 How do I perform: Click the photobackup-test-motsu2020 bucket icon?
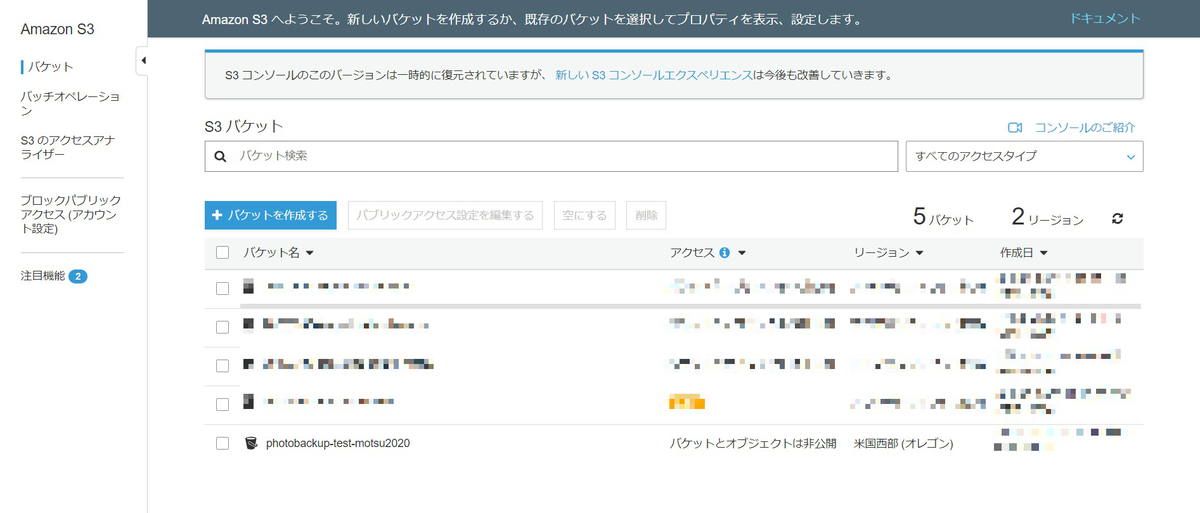click(251, 442)
